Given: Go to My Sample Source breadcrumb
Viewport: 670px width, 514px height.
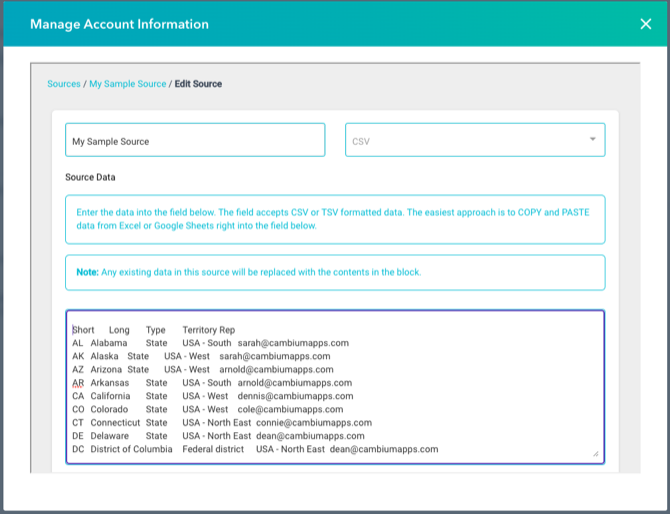Looking at the screenshot, I should coord(127,84).
